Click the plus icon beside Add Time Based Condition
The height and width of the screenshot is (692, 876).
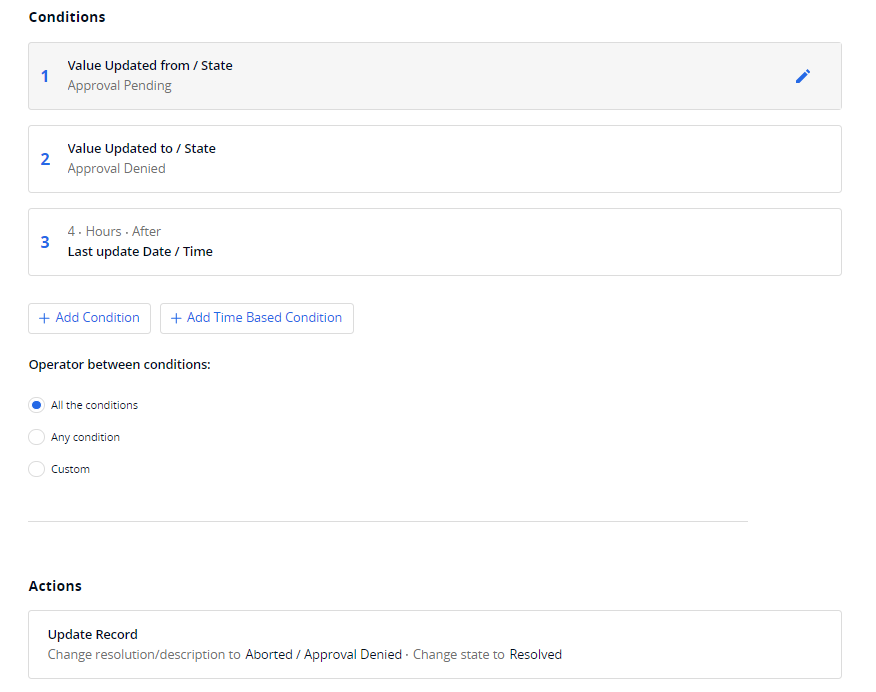[176, 318]
